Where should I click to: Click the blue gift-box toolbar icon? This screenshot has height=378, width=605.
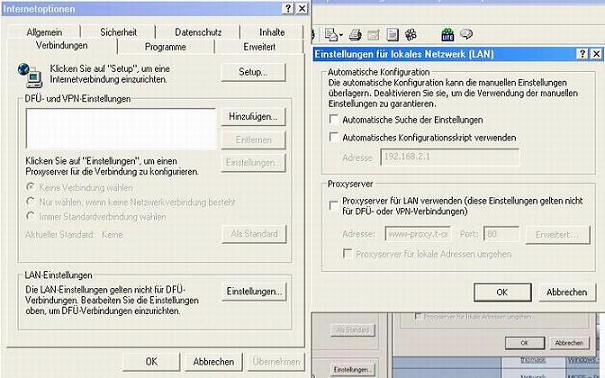click(x=448, y=35)
